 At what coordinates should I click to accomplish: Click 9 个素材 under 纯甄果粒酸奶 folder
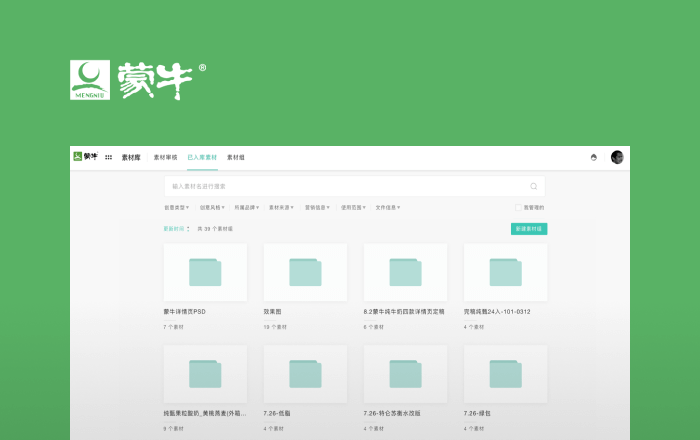[x=173, y=429]
